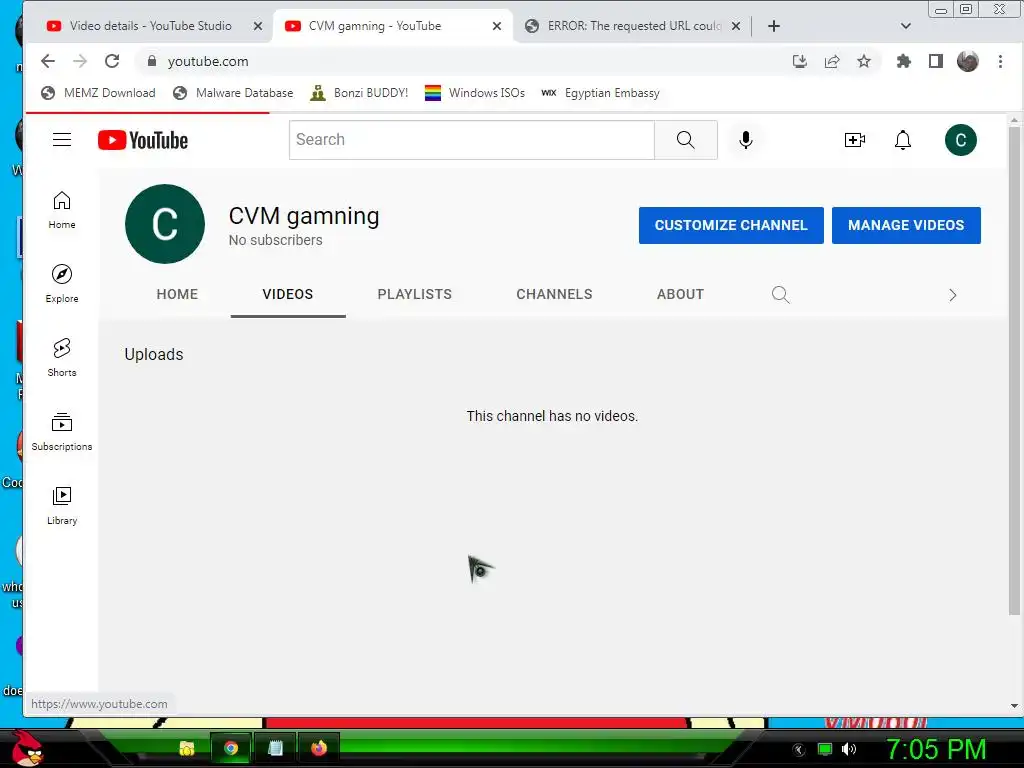Switch to the ERROR requested URL tab
This screenshot has width=1024, height=768.
tap(632, 26)
